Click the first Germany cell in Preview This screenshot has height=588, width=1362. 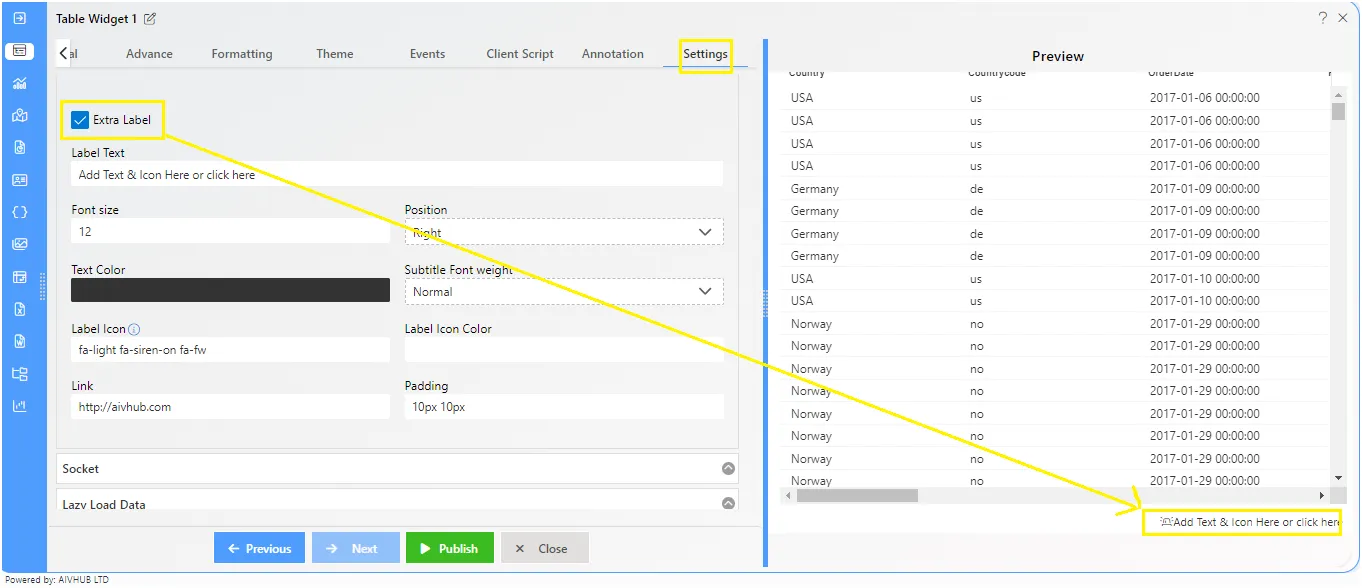pos(814,188)
